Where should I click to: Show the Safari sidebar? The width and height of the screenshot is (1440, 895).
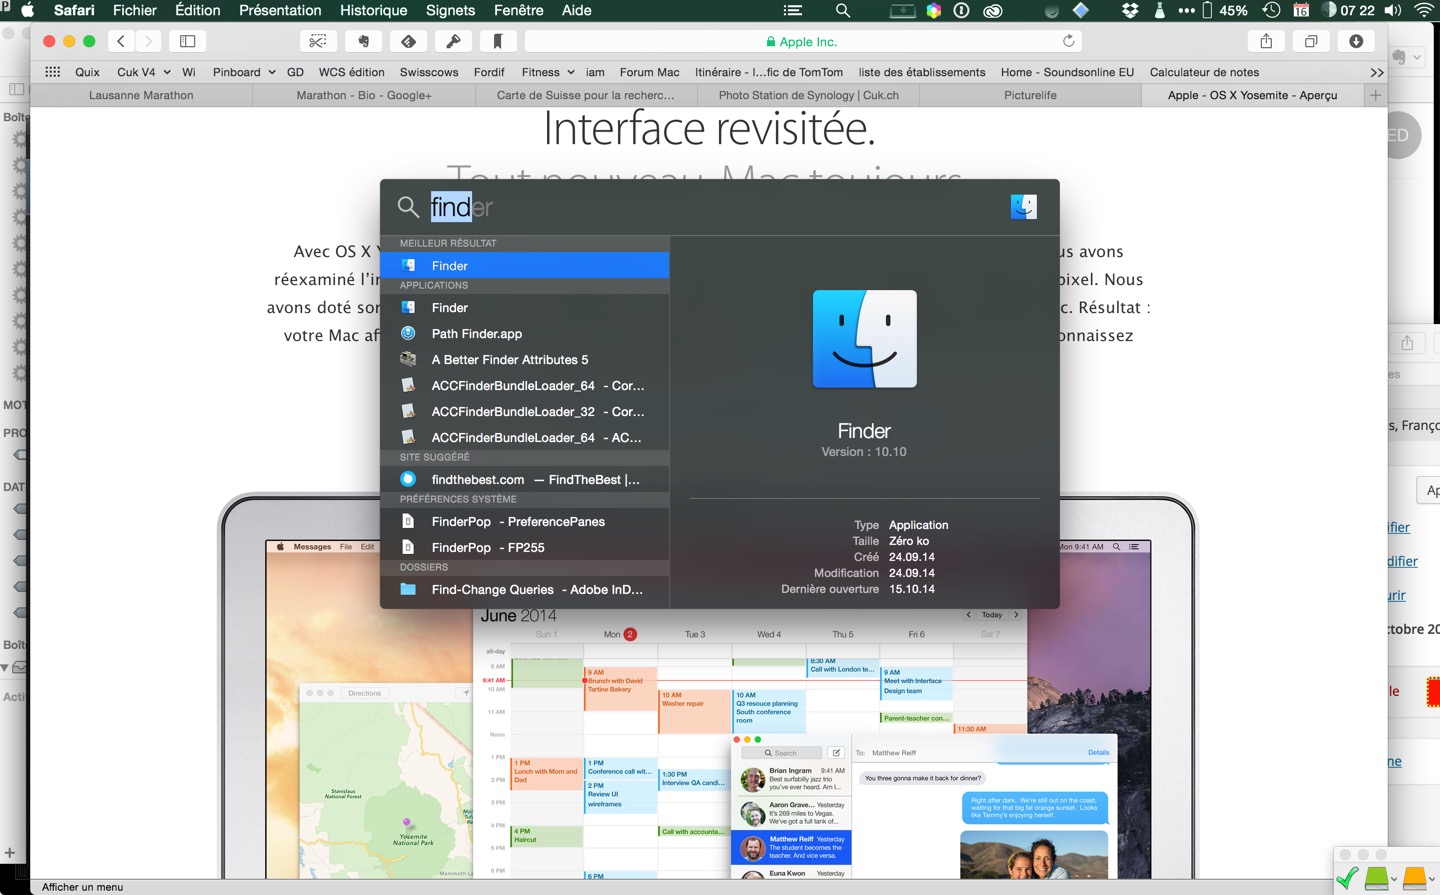coord(187,41)
